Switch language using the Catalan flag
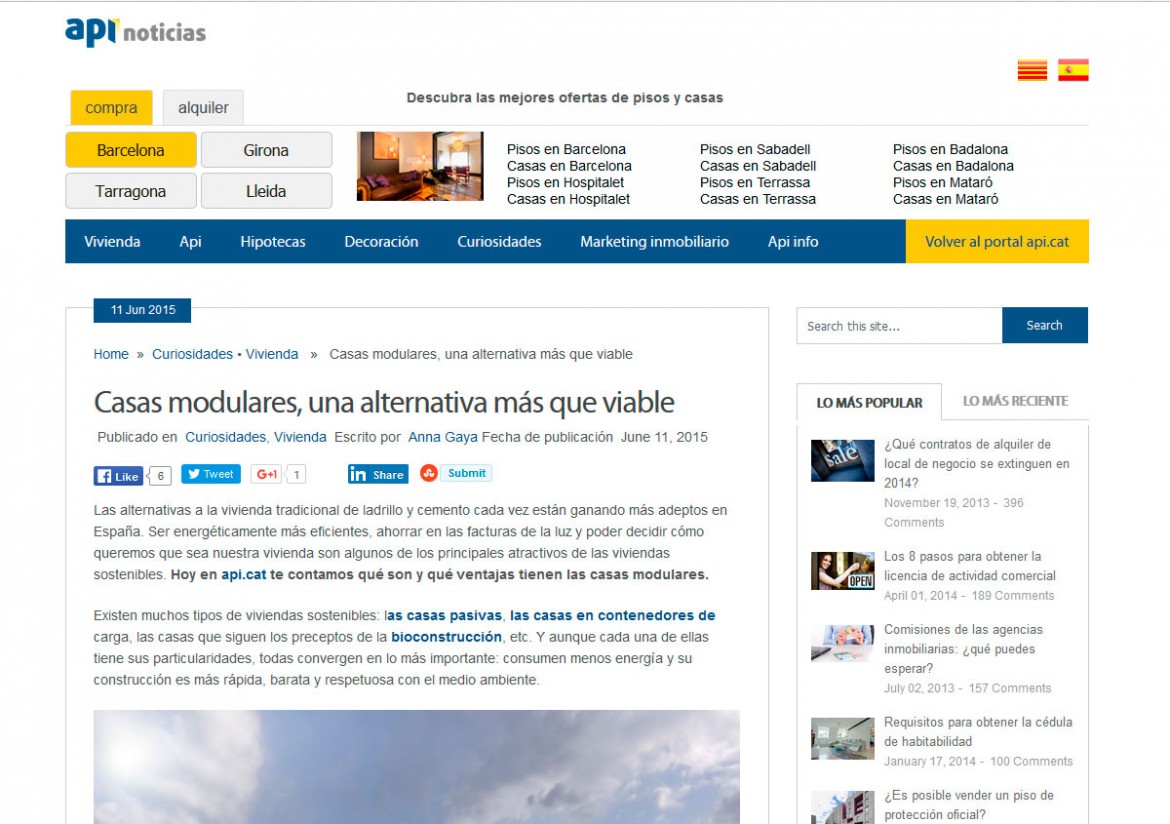The height and width of the screenshot is (824, 1170). coord(1030,71)
